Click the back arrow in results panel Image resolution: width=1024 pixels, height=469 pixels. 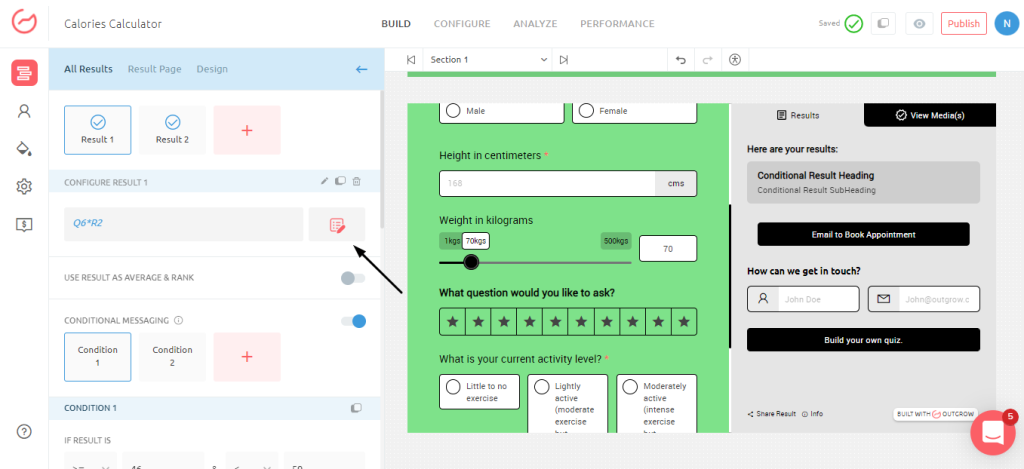pyautogui.click(x=362, y=69)
